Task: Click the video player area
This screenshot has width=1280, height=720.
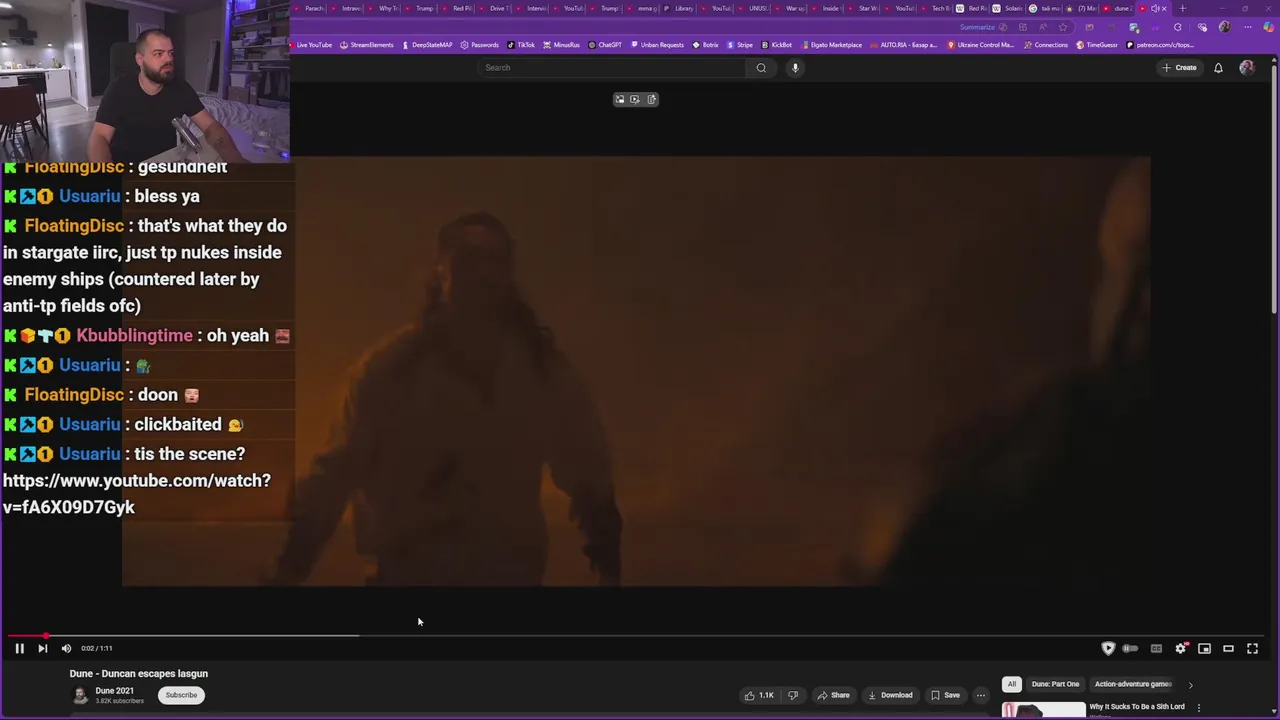Action: pos(636,371)
